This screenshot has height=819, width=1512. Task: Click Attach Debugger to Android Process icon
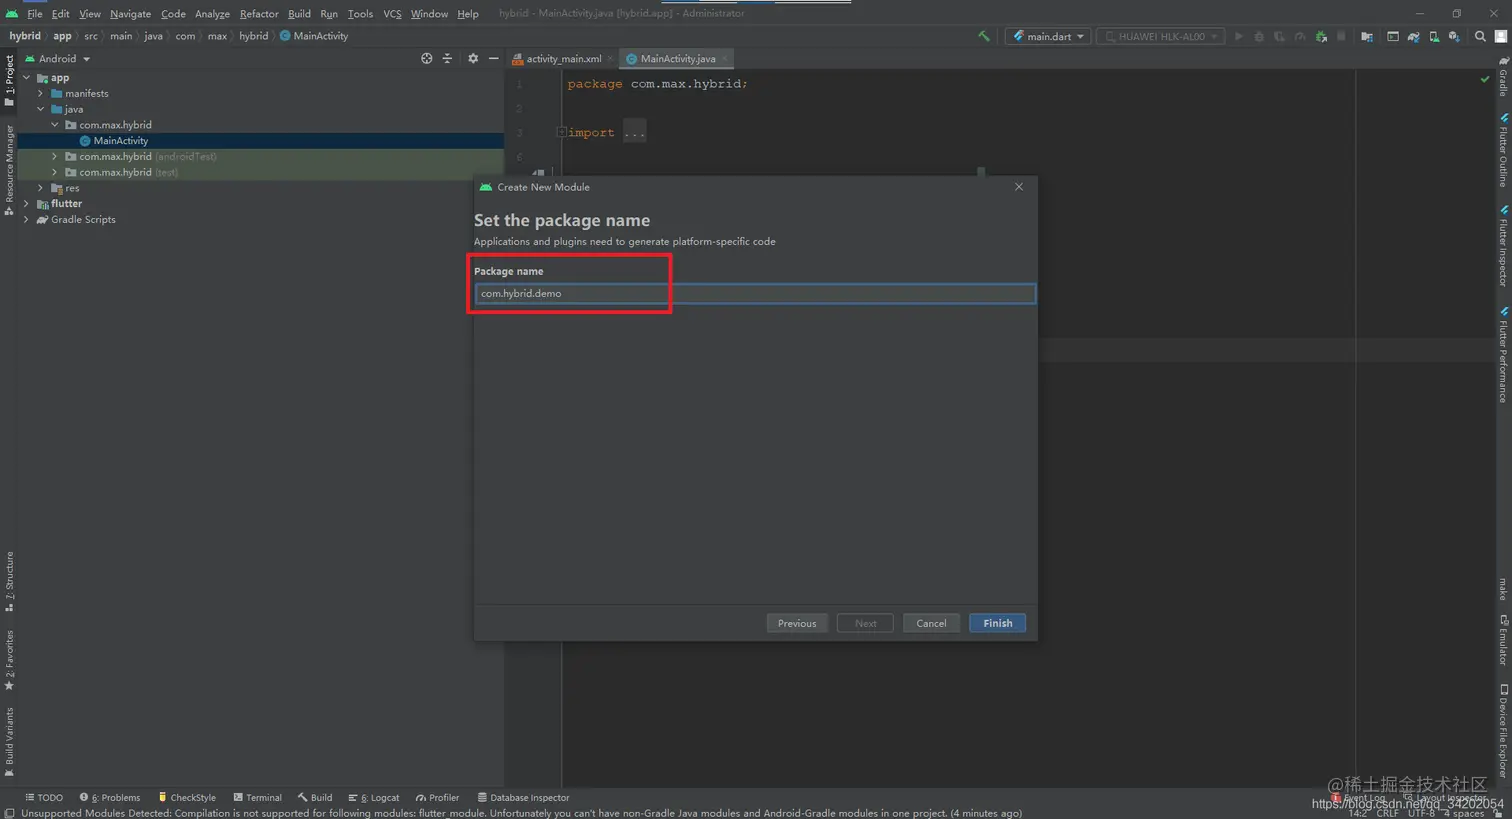tap(1321, 36)
